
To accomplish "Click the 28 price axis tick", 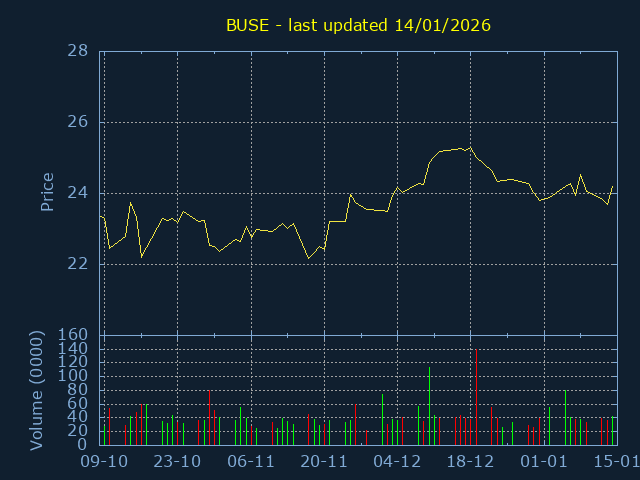I will pos(79,51).
